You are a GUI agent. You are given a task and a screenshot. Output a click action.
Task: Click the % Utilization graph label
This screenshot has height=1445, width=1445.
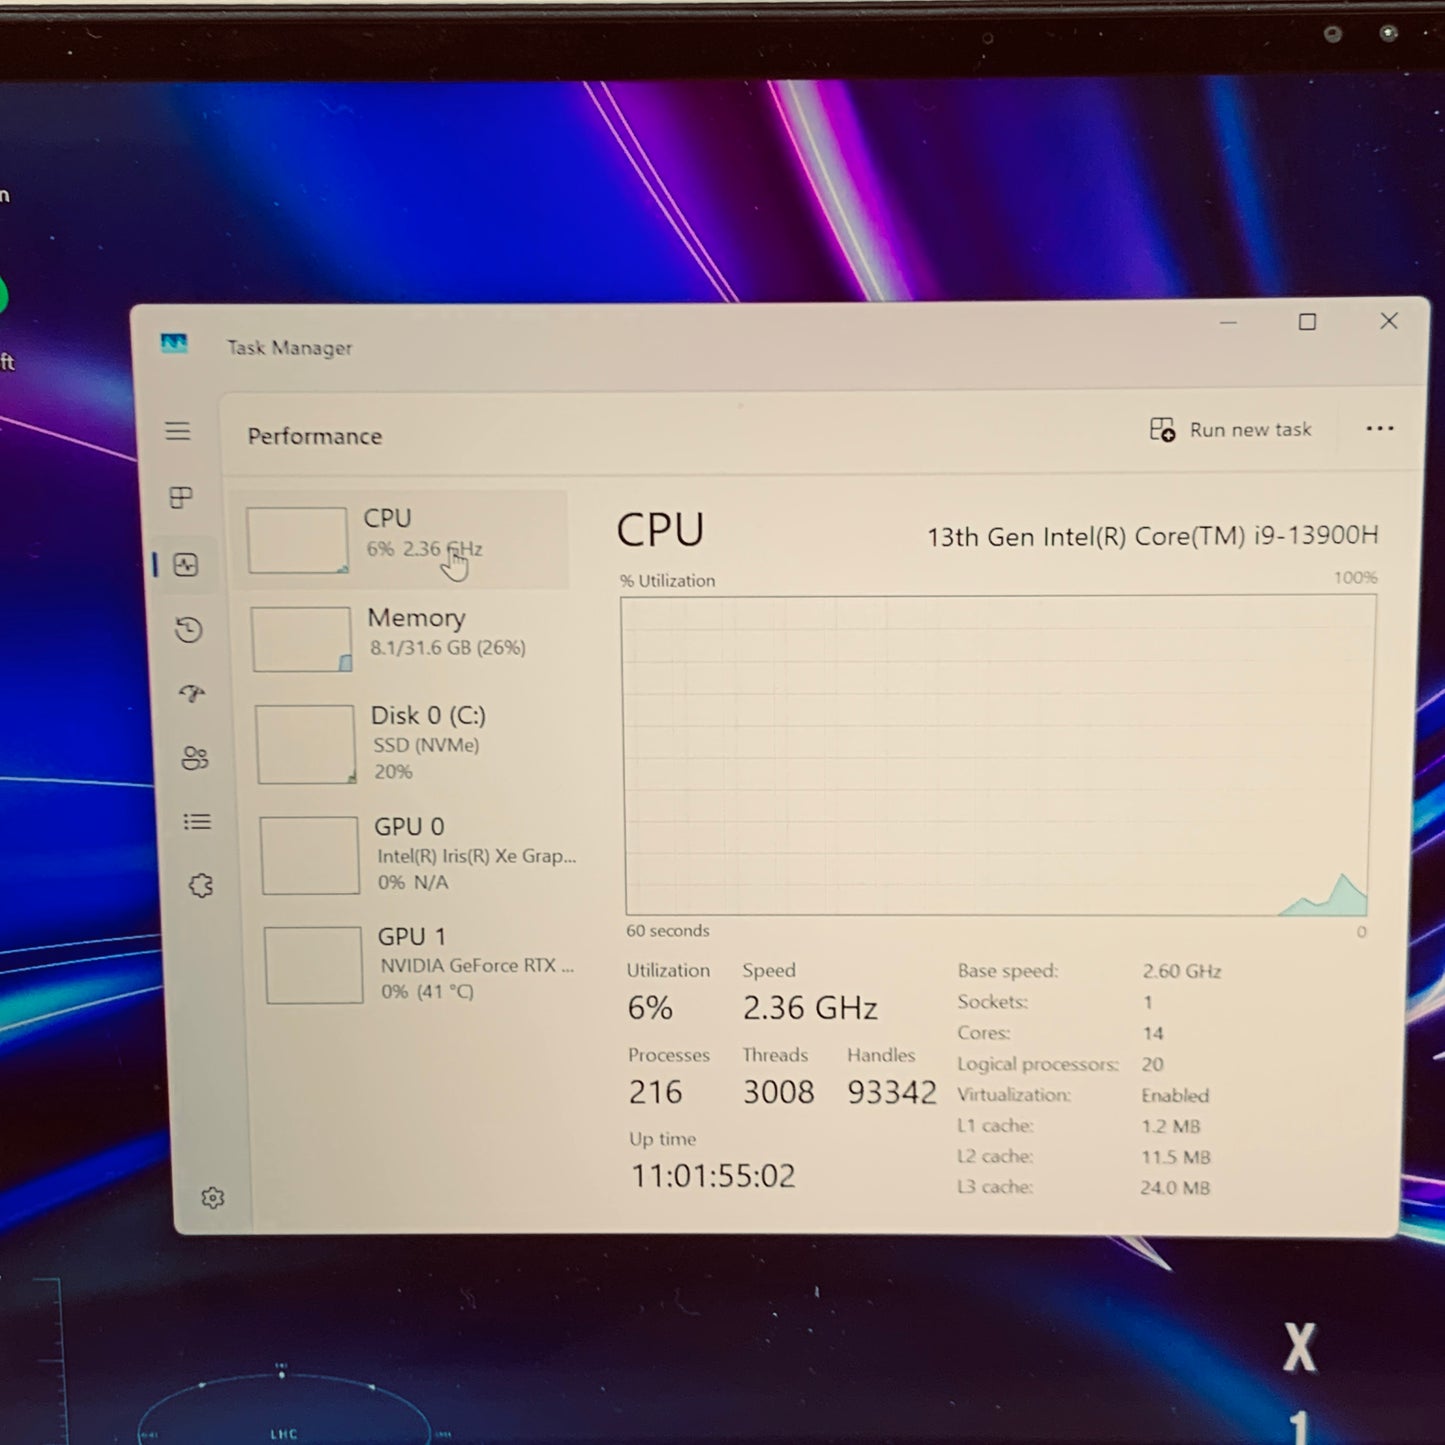[x=667, y=581]
